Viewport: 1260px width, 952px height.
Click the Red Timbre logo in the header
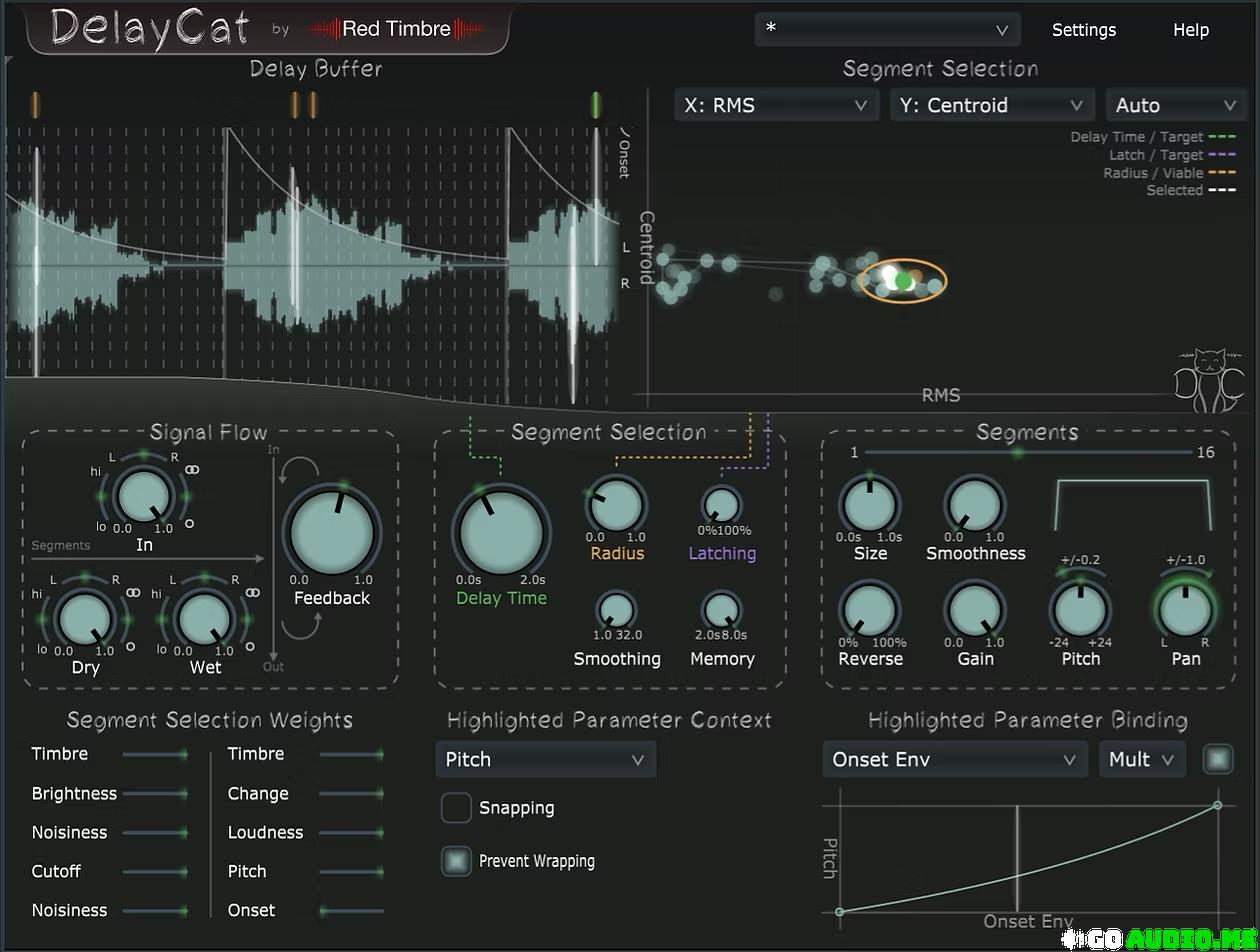tap(396, 29)
